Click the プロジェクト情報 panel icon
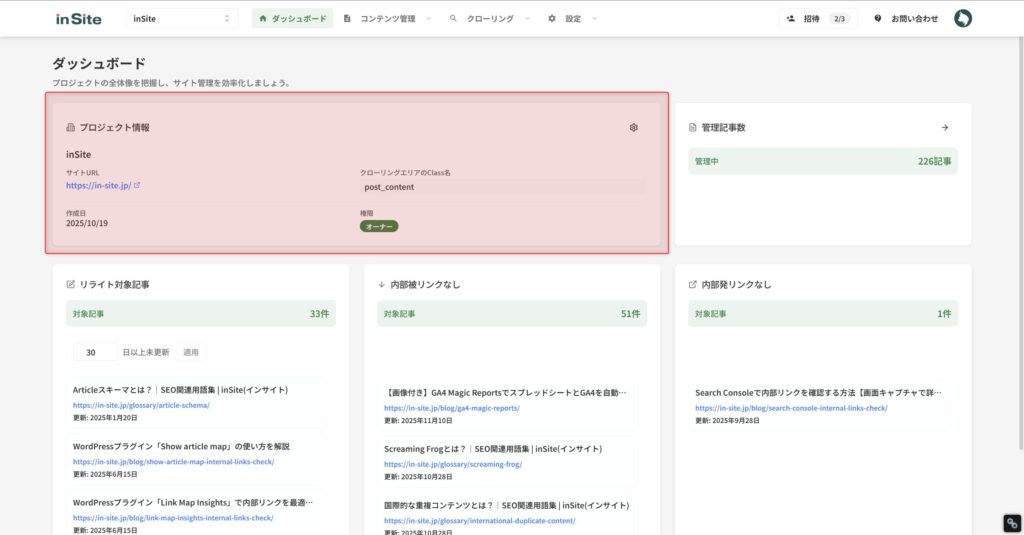The width and height of the screenshot is (1024, 535). 71,127
